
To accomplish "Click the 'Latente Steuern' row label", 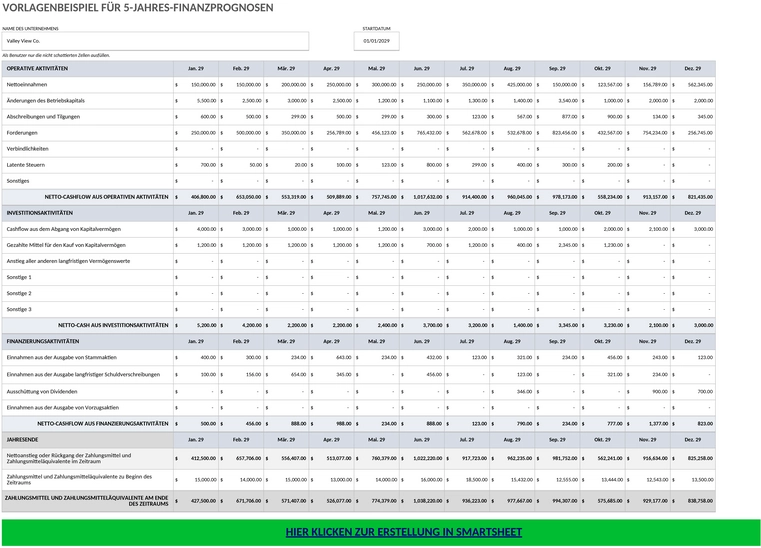I will click(x=26, y=165).
